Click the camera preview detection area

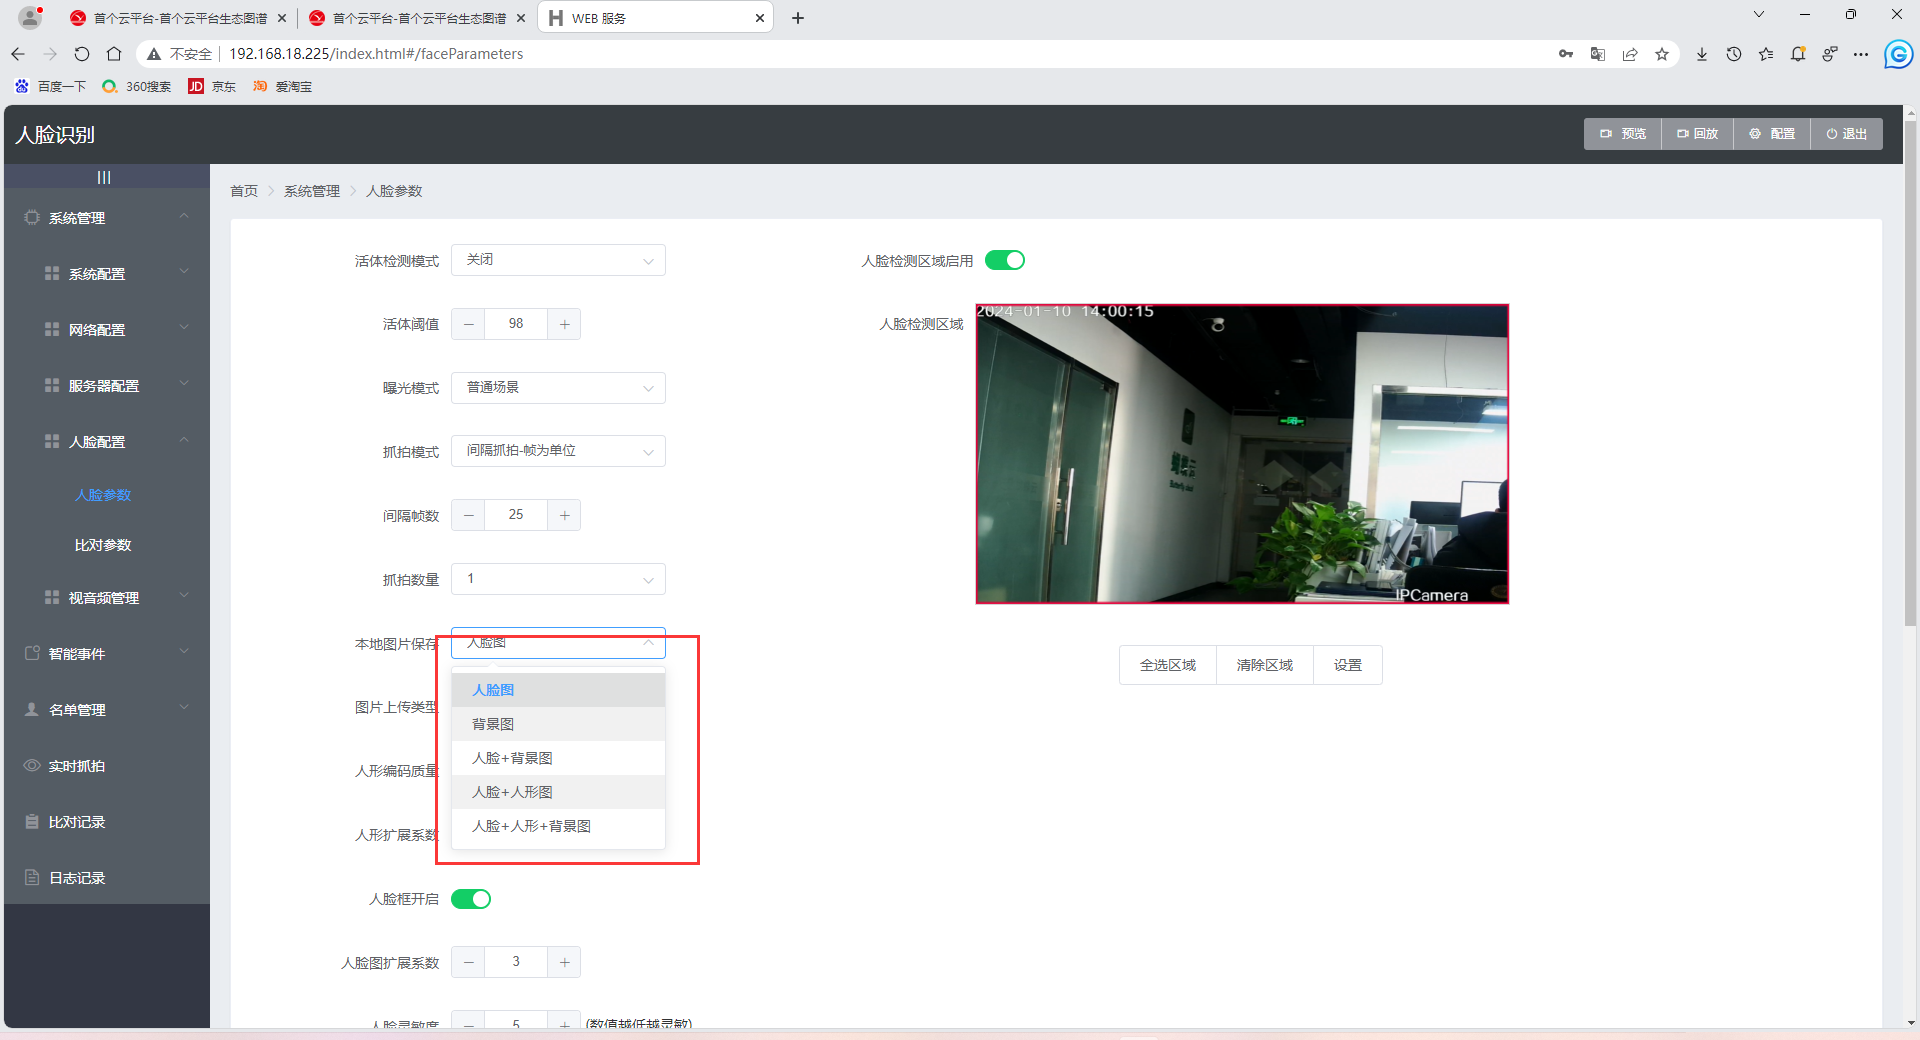pyautogui.click(x=1241, y=454)
